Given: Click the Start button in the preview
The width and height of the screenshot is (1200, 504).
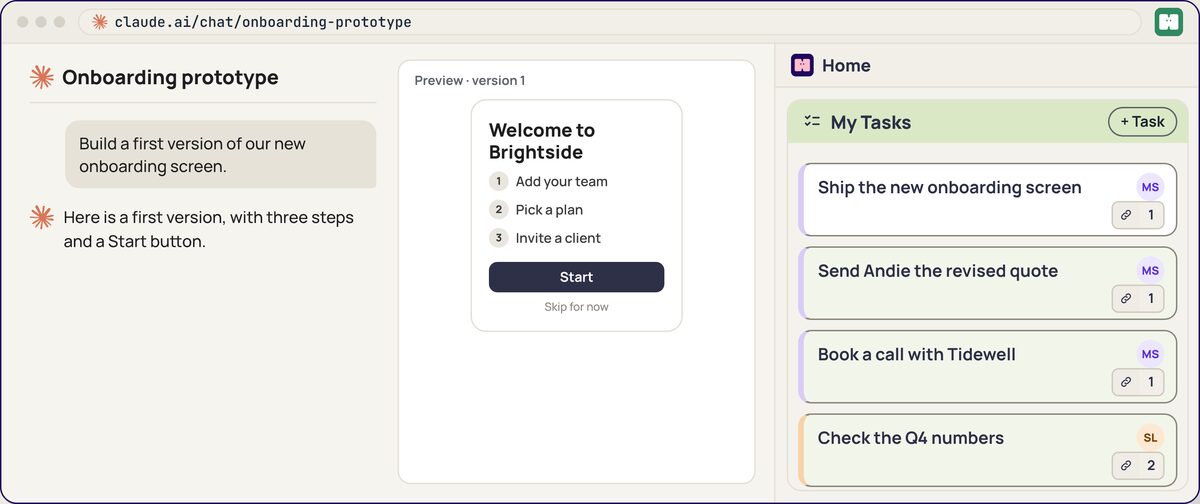Looking at the screenshot, I should 576,277.
